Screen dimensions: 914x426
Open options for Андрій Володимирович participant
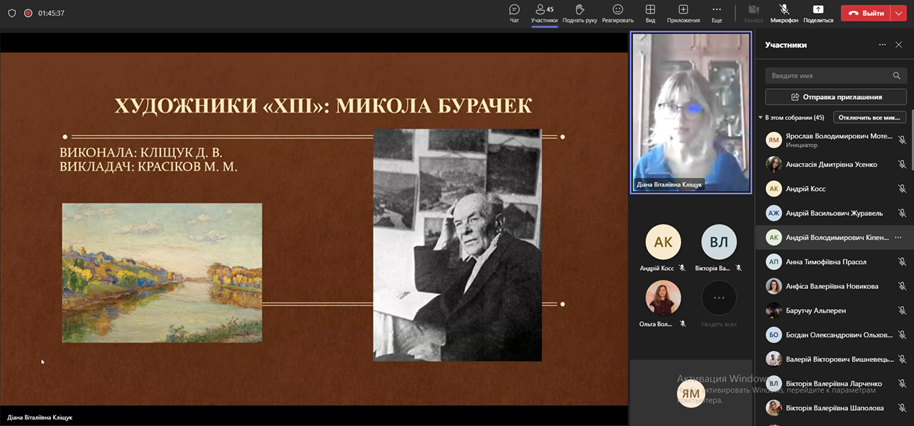coord(898,237)
